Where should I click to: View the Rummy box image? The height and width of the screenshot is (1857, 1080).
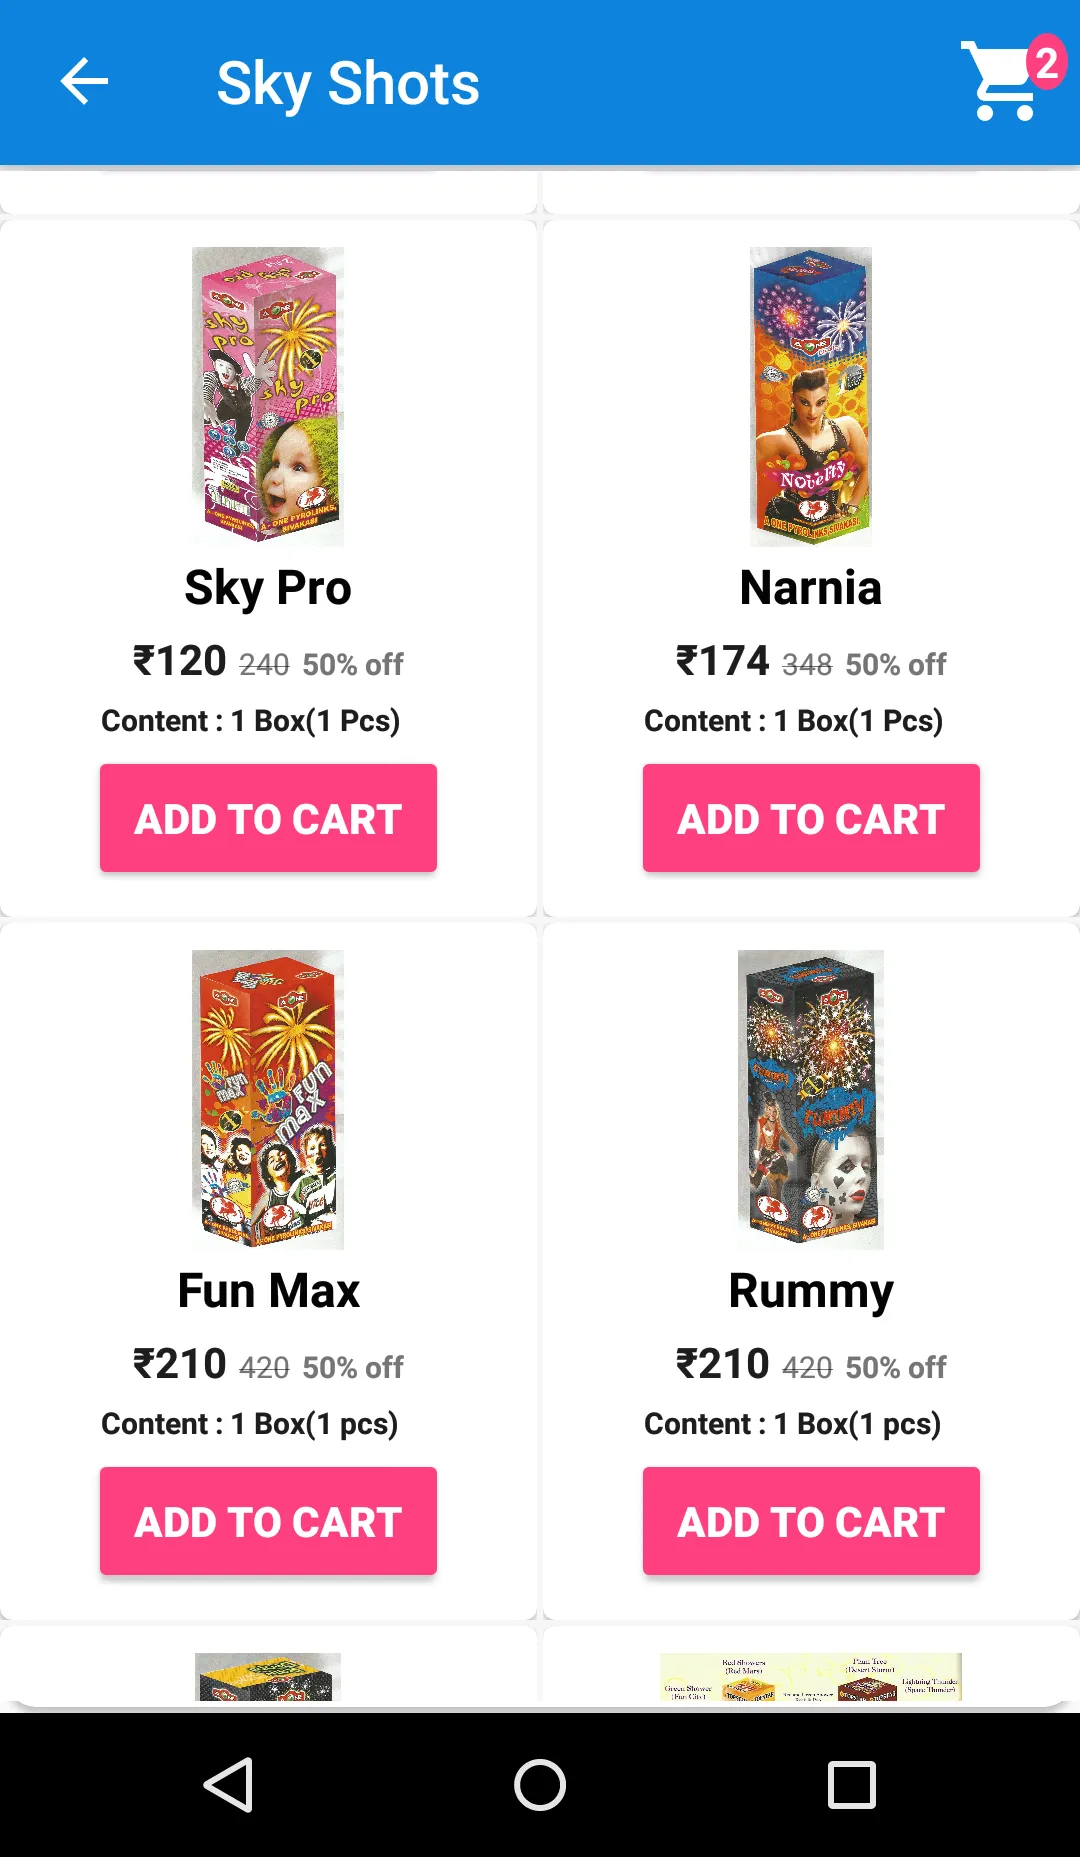coord(811,1099)
